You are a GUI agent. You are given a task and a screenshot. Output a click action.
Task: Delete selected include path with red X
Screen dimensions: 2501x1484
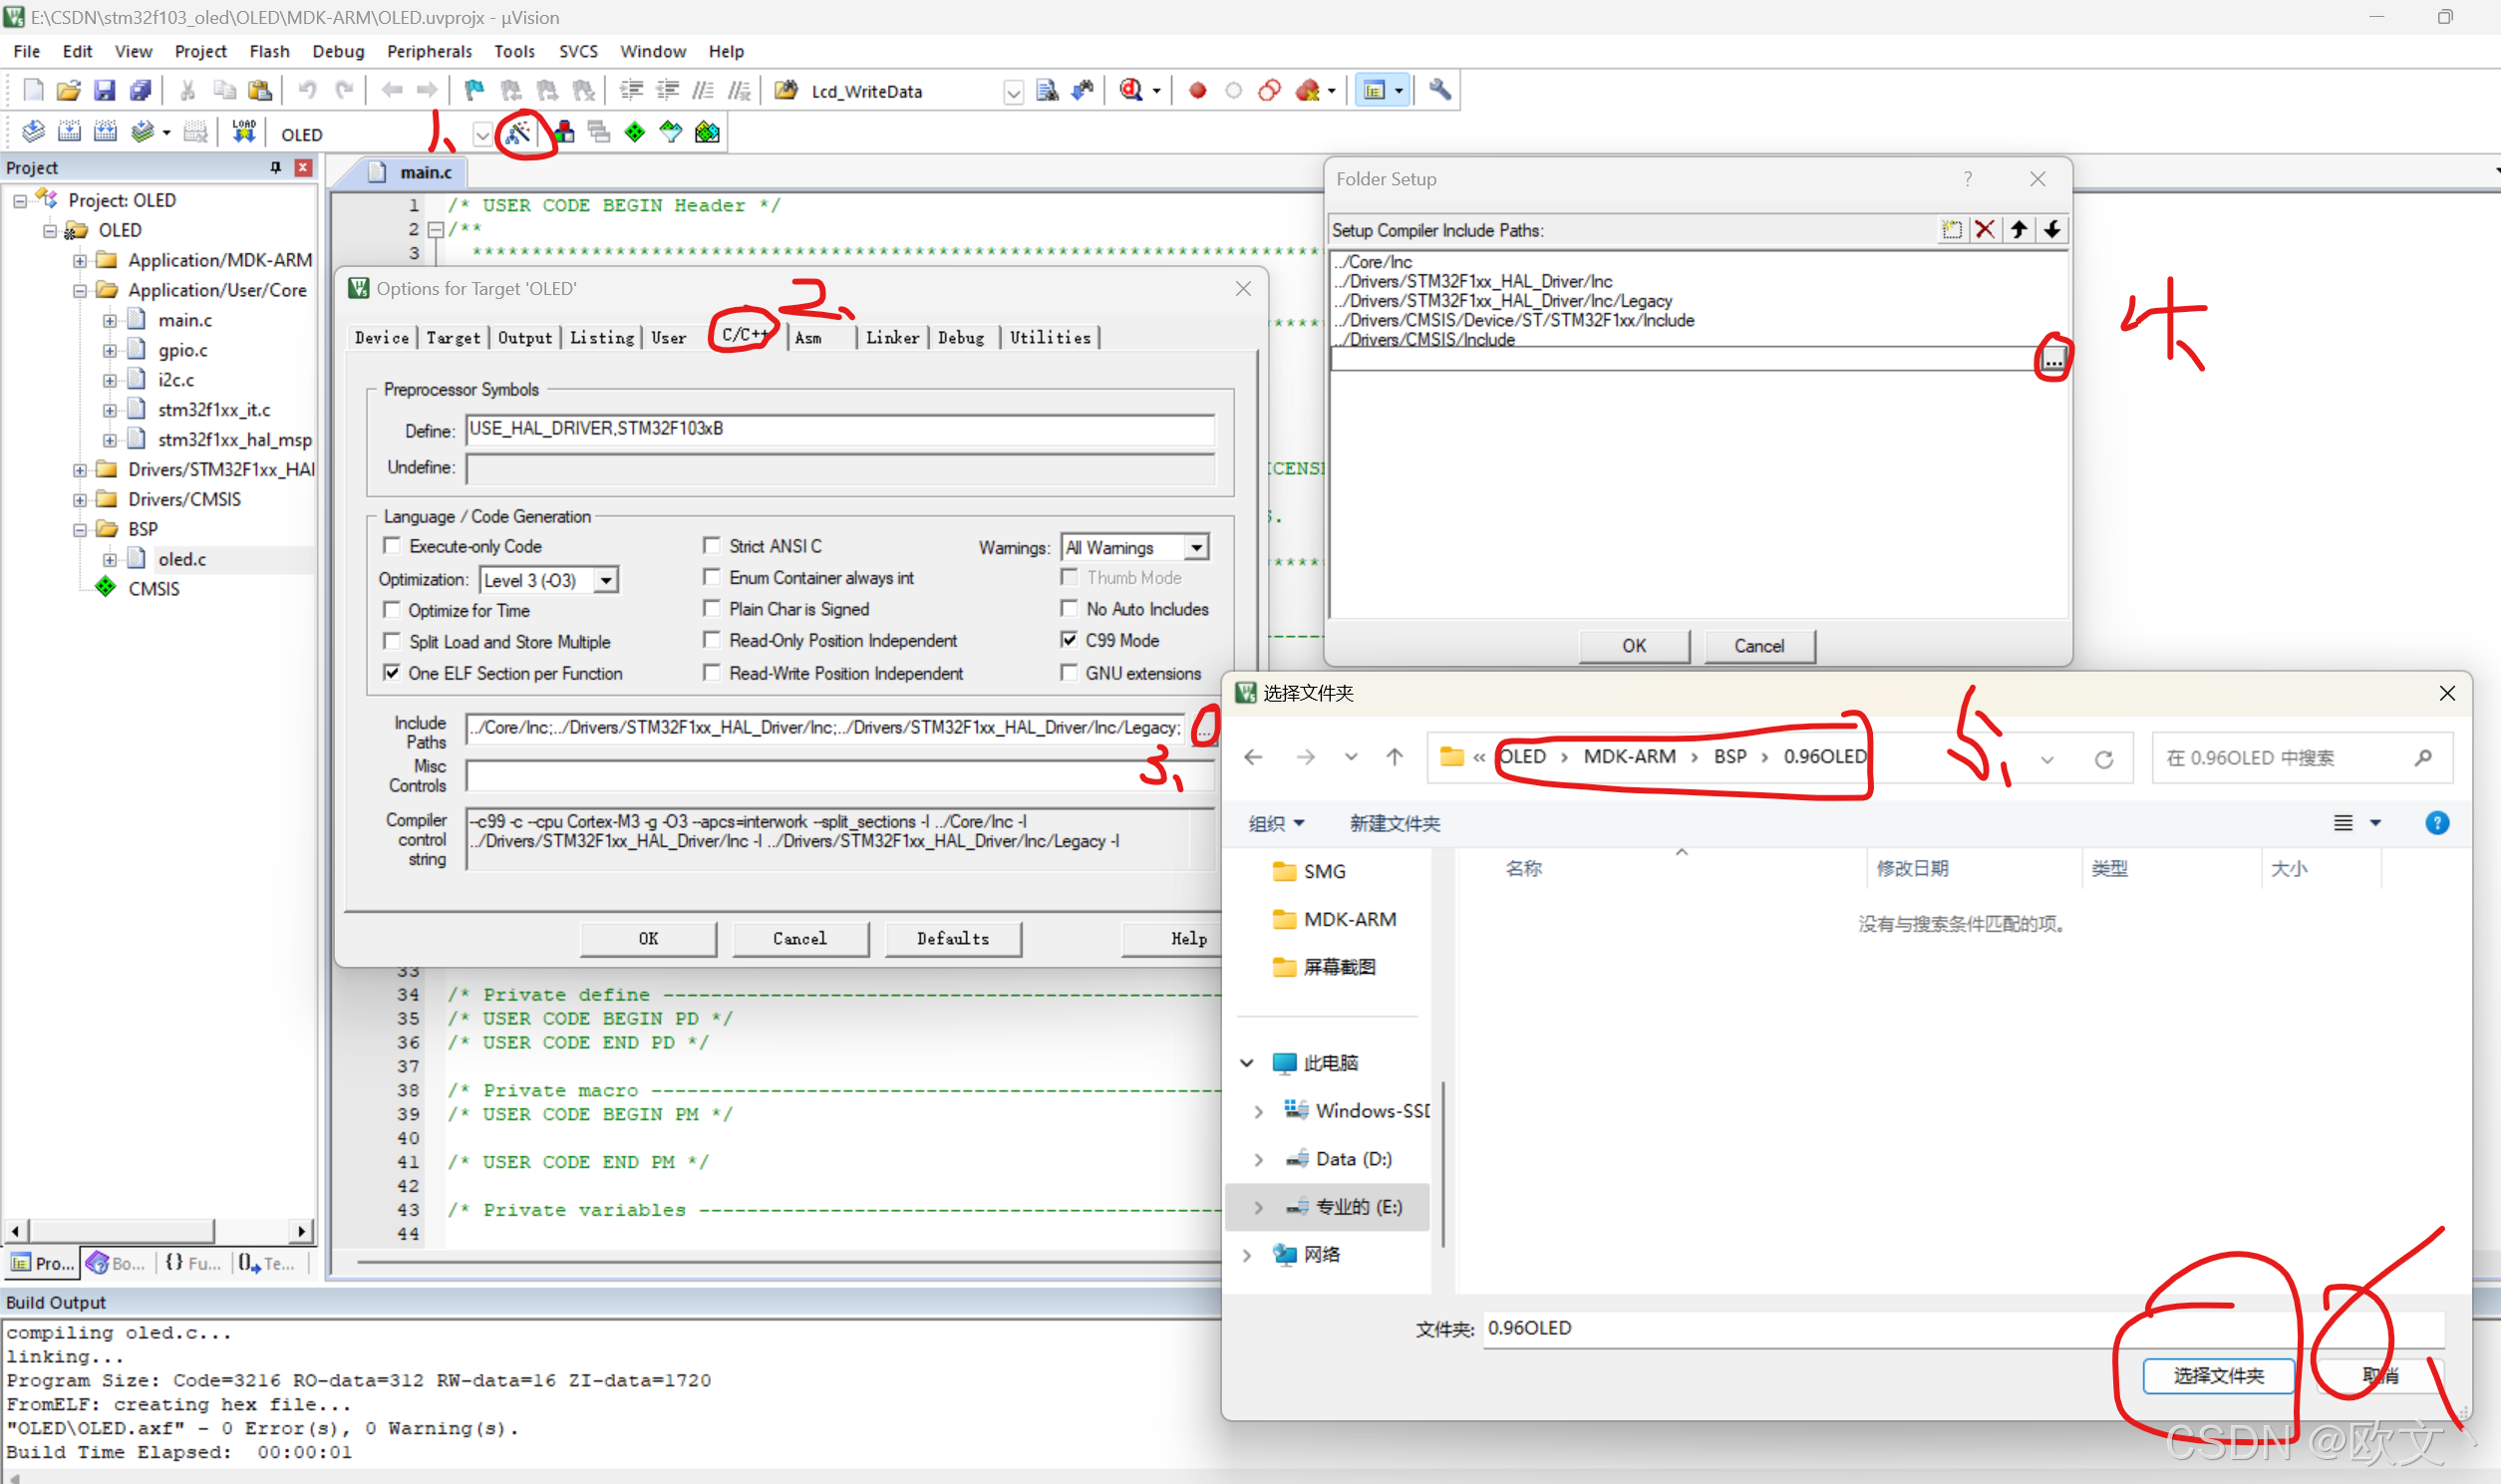[x=1985, y=230]
